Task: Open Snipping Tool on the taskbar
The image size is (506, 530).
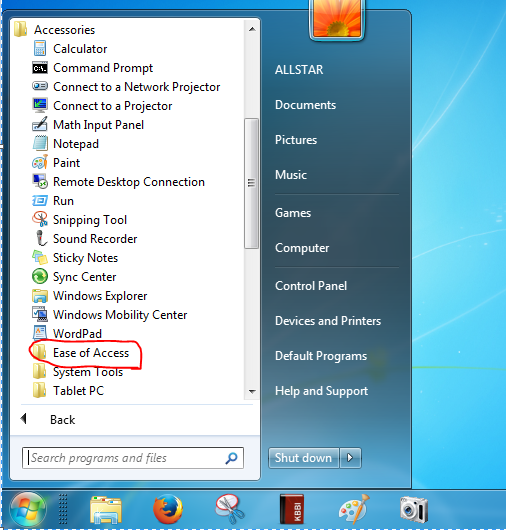Action: 230,509
